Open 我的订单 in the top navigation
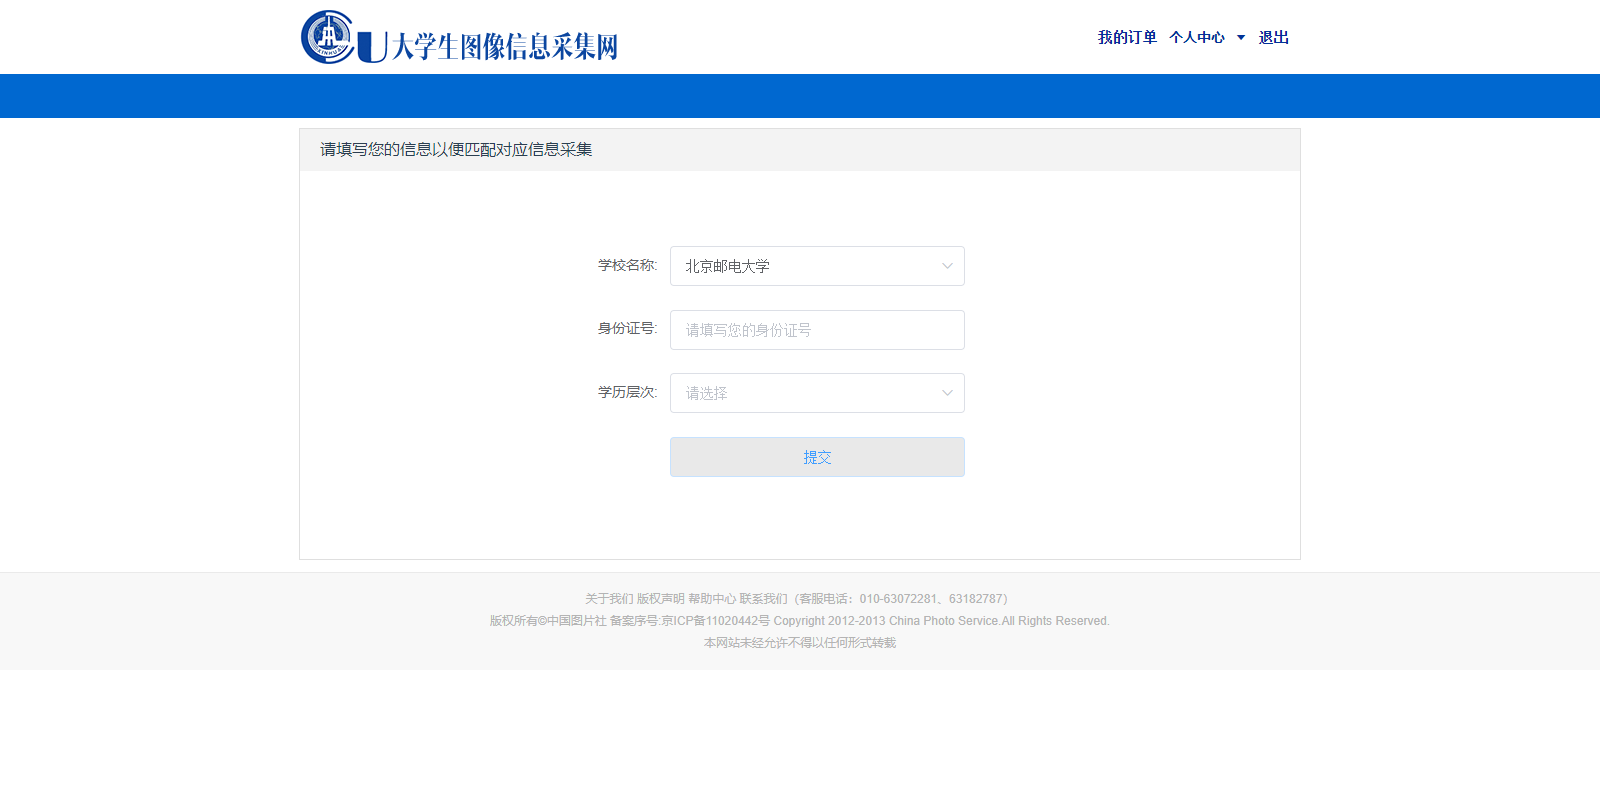The image size is (1600, 789). click(1127, 37)
